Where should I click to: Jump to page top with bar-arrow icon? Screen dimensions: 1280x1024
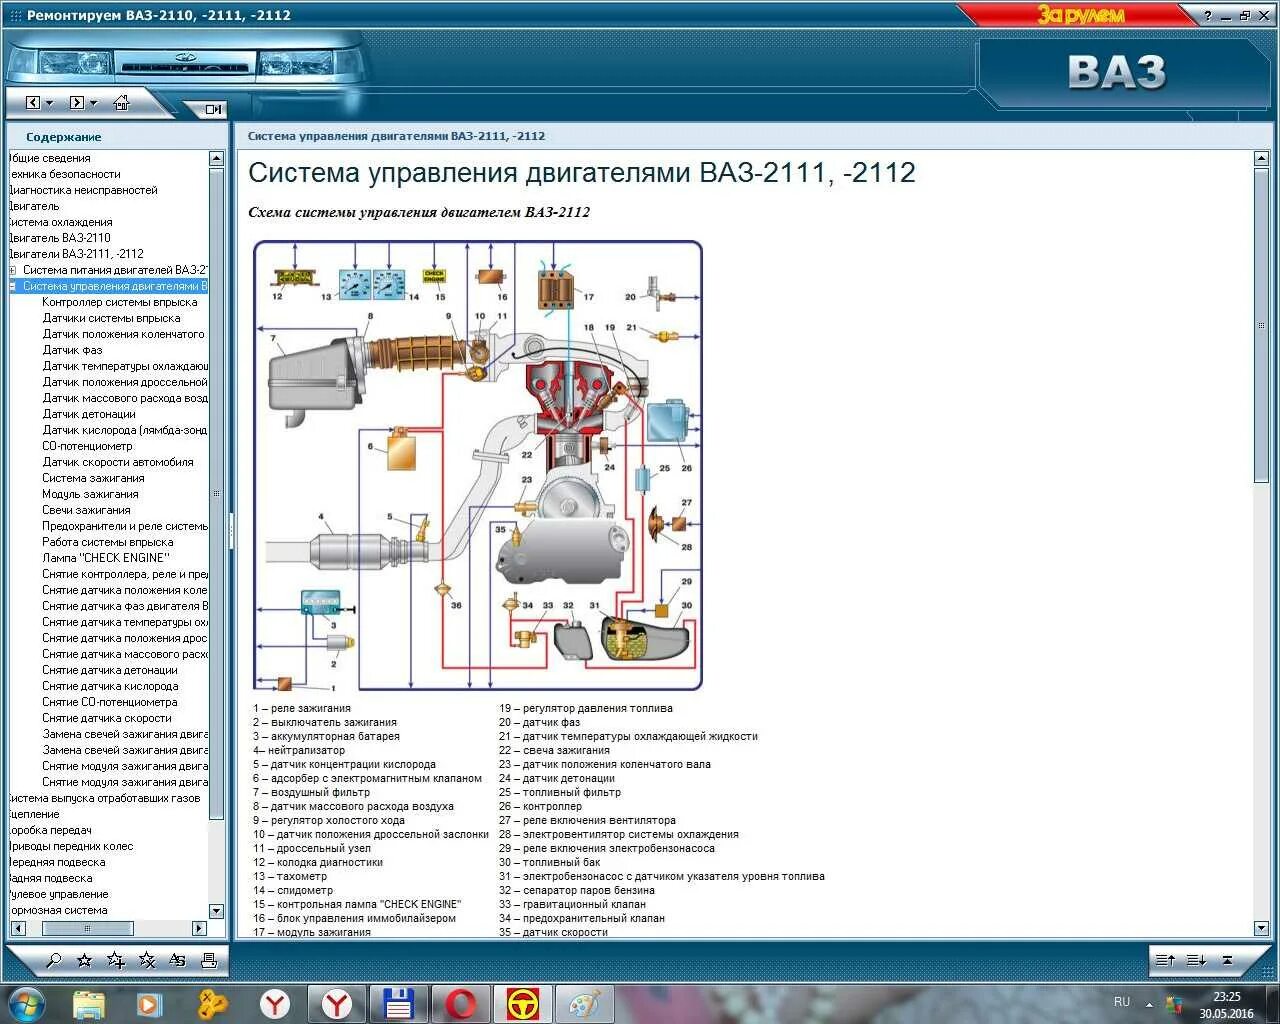tap(1228, 960)
